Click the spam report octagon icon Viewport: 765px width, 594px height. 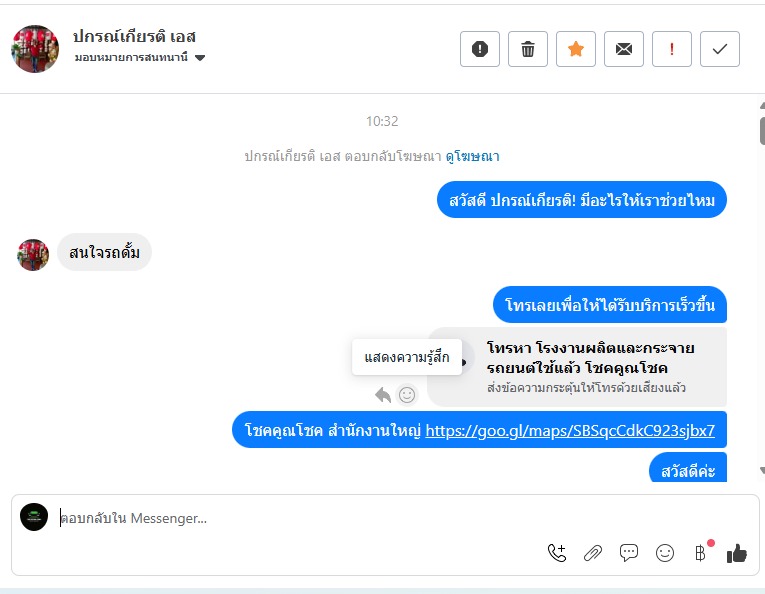pyautogui.click(x=480, y=49)
